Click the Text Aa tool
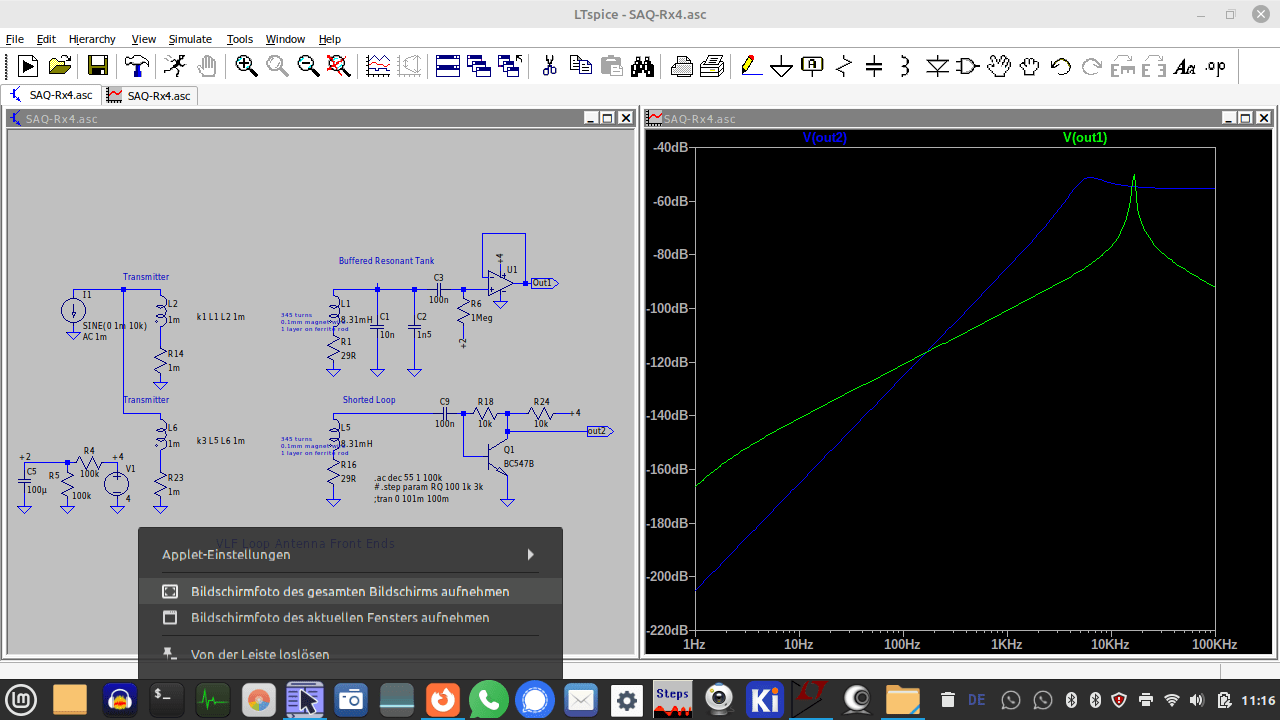Image resolution: width=1280 pixels, height=720 pixels. click(x=1185, y=66)
